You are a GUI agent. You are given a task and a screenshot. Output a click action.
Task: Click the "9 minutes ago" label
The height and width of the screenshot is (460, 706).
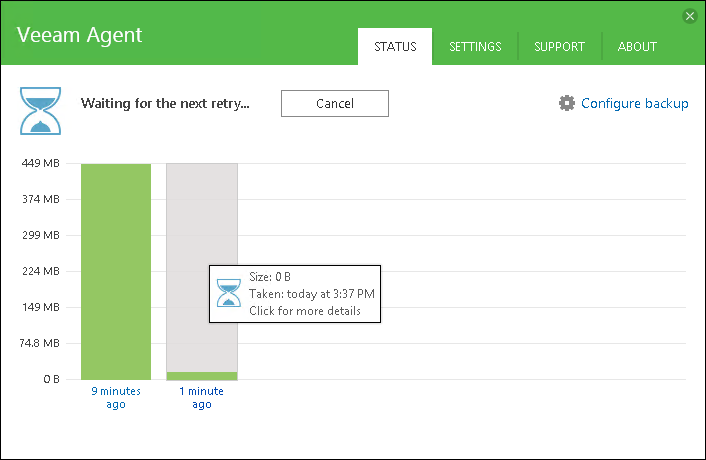116,397
